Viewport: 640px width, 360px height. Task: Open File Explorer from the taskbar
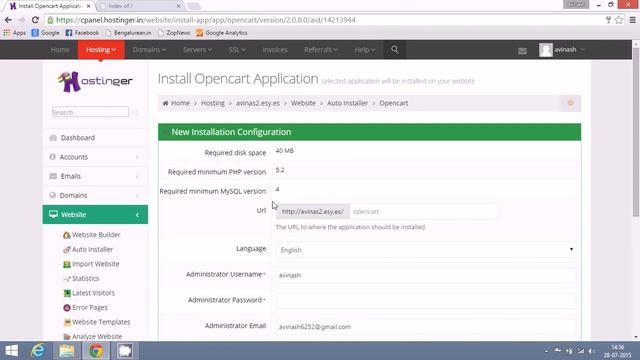click(x=67, y=351)
